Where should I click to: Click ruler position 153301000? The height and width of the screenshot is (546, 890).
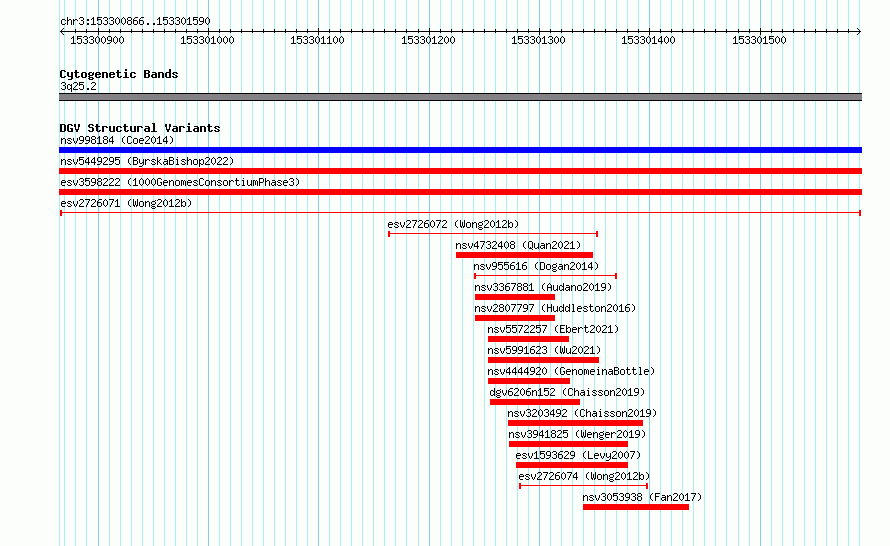[x=207, y=40]
